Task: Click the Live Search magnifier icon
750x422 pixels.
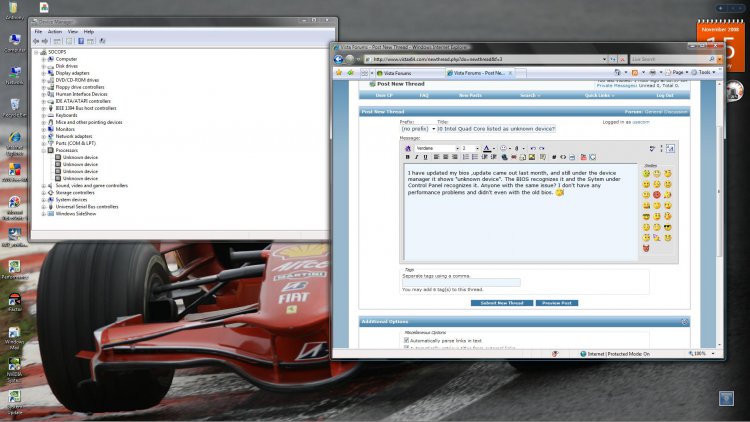Action: (712, 59)
